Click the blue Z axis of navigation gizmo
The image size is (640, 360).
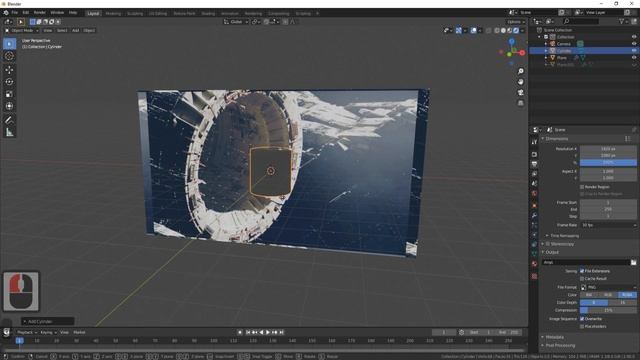[x=511, y=42]
